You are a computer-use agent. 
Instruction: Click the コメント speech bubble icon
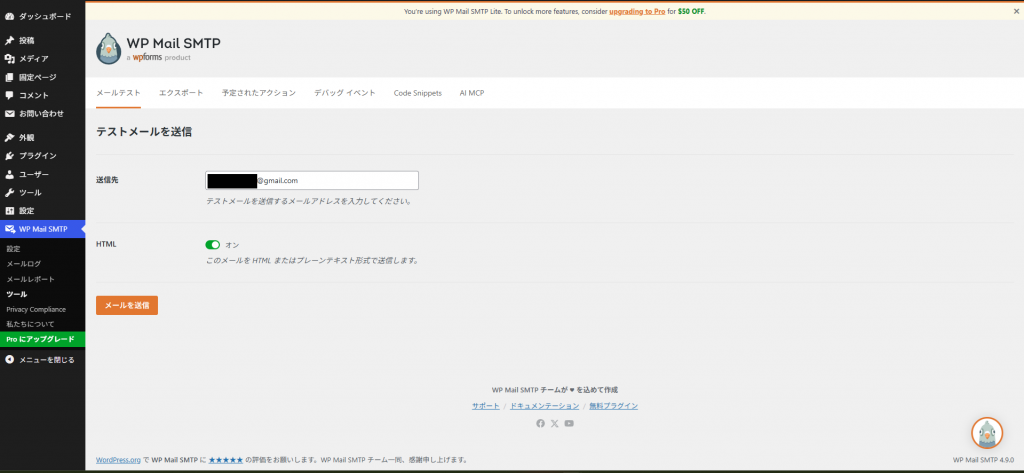[9, 95]
